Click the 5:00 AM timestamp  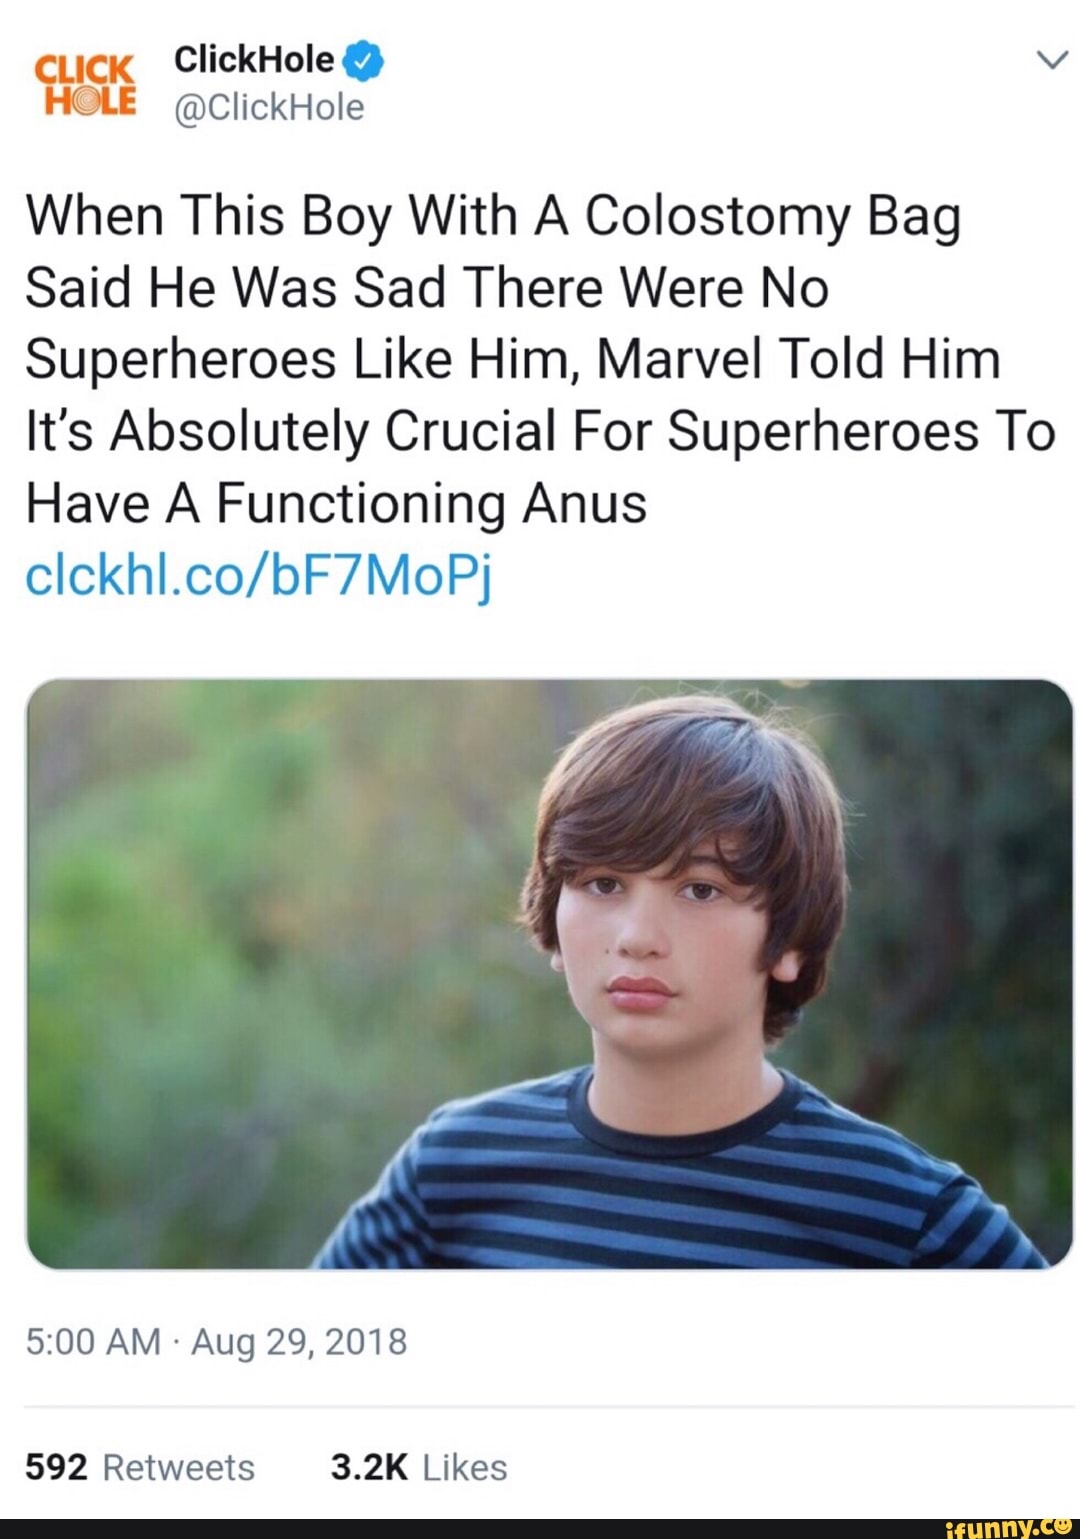pyautogui.click(x=93, y=1341)
